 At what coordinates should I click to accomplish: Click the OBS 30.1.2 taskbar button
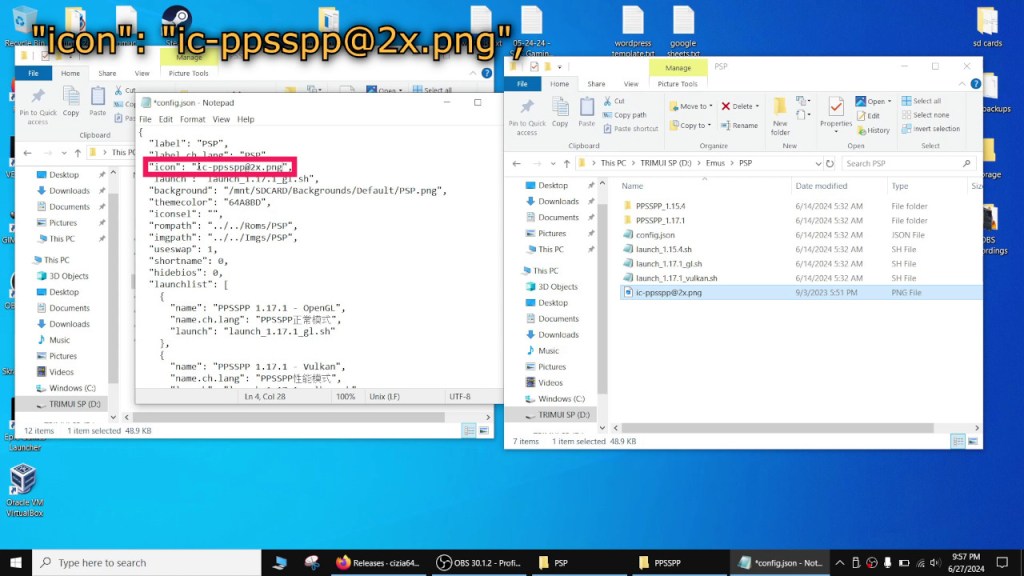[480, 562]
